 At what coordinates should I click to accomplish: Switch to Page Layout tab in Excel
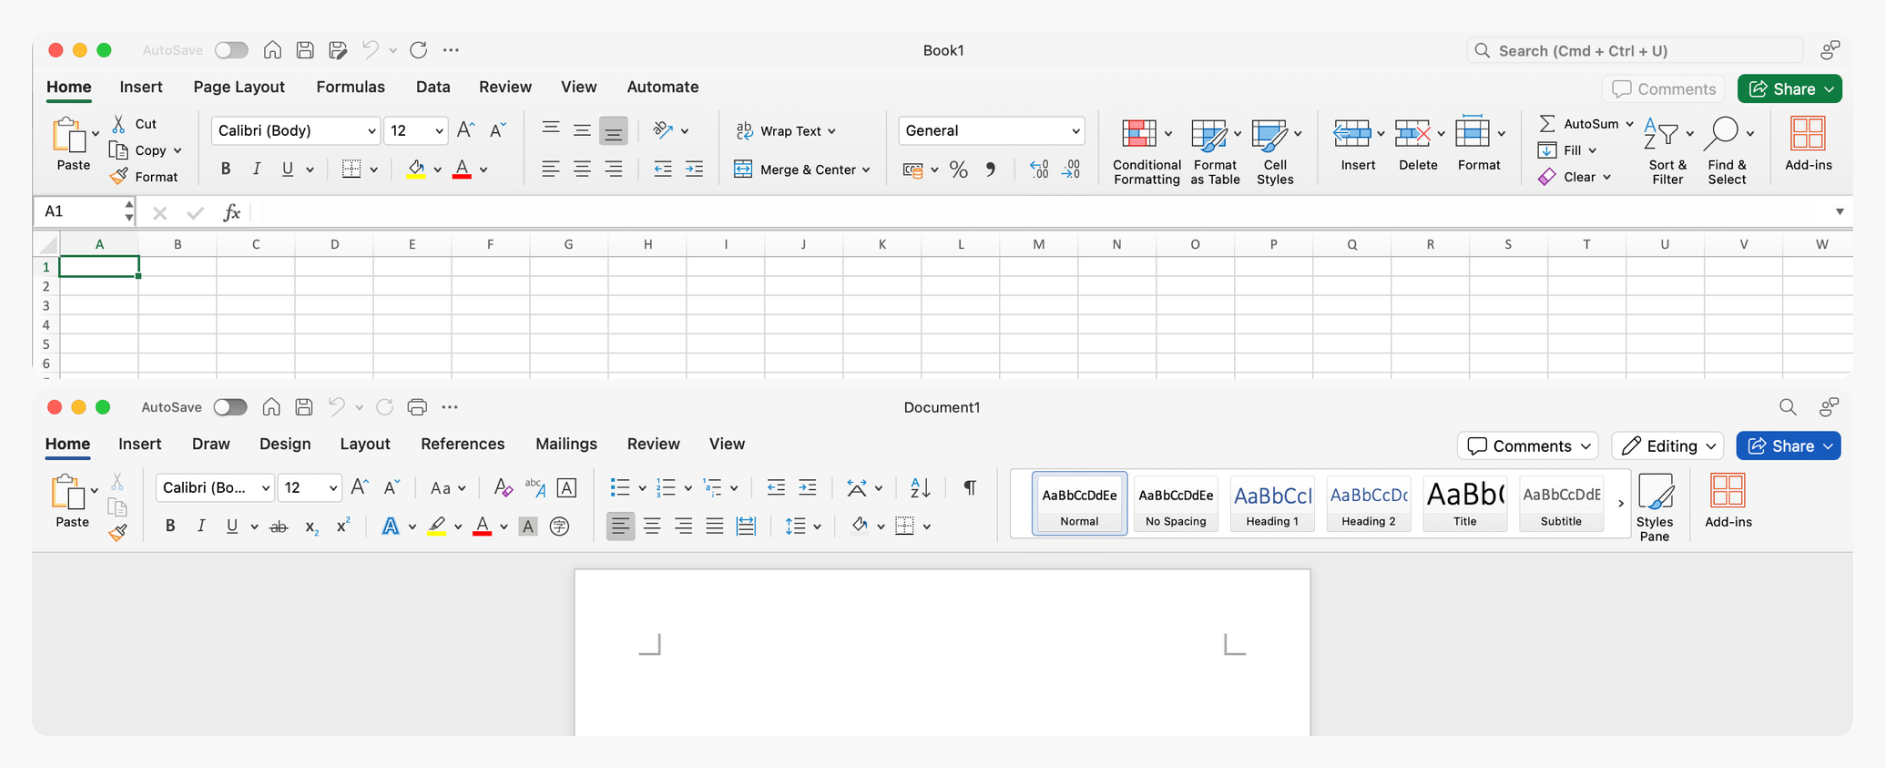coord(239,87)
